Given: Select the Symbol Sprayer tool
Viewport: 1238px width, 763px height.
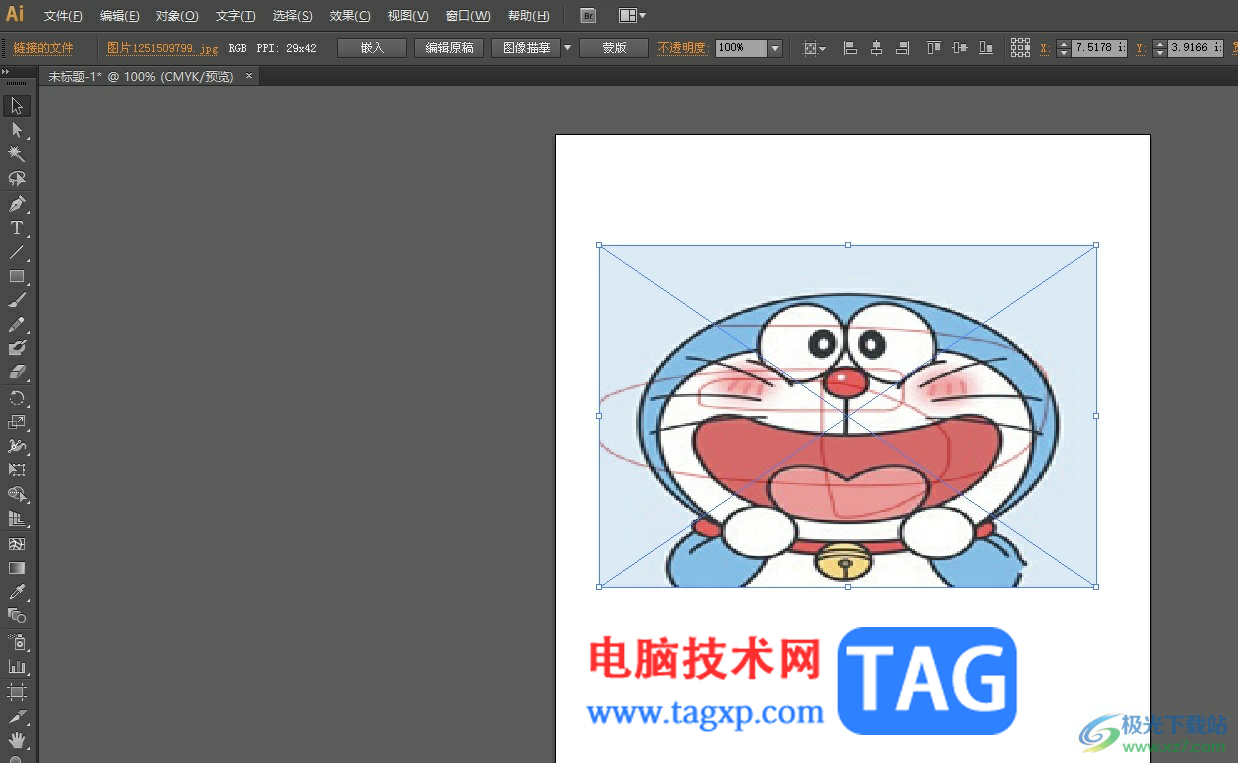Looking at the screenshot, I should [17, 642].
